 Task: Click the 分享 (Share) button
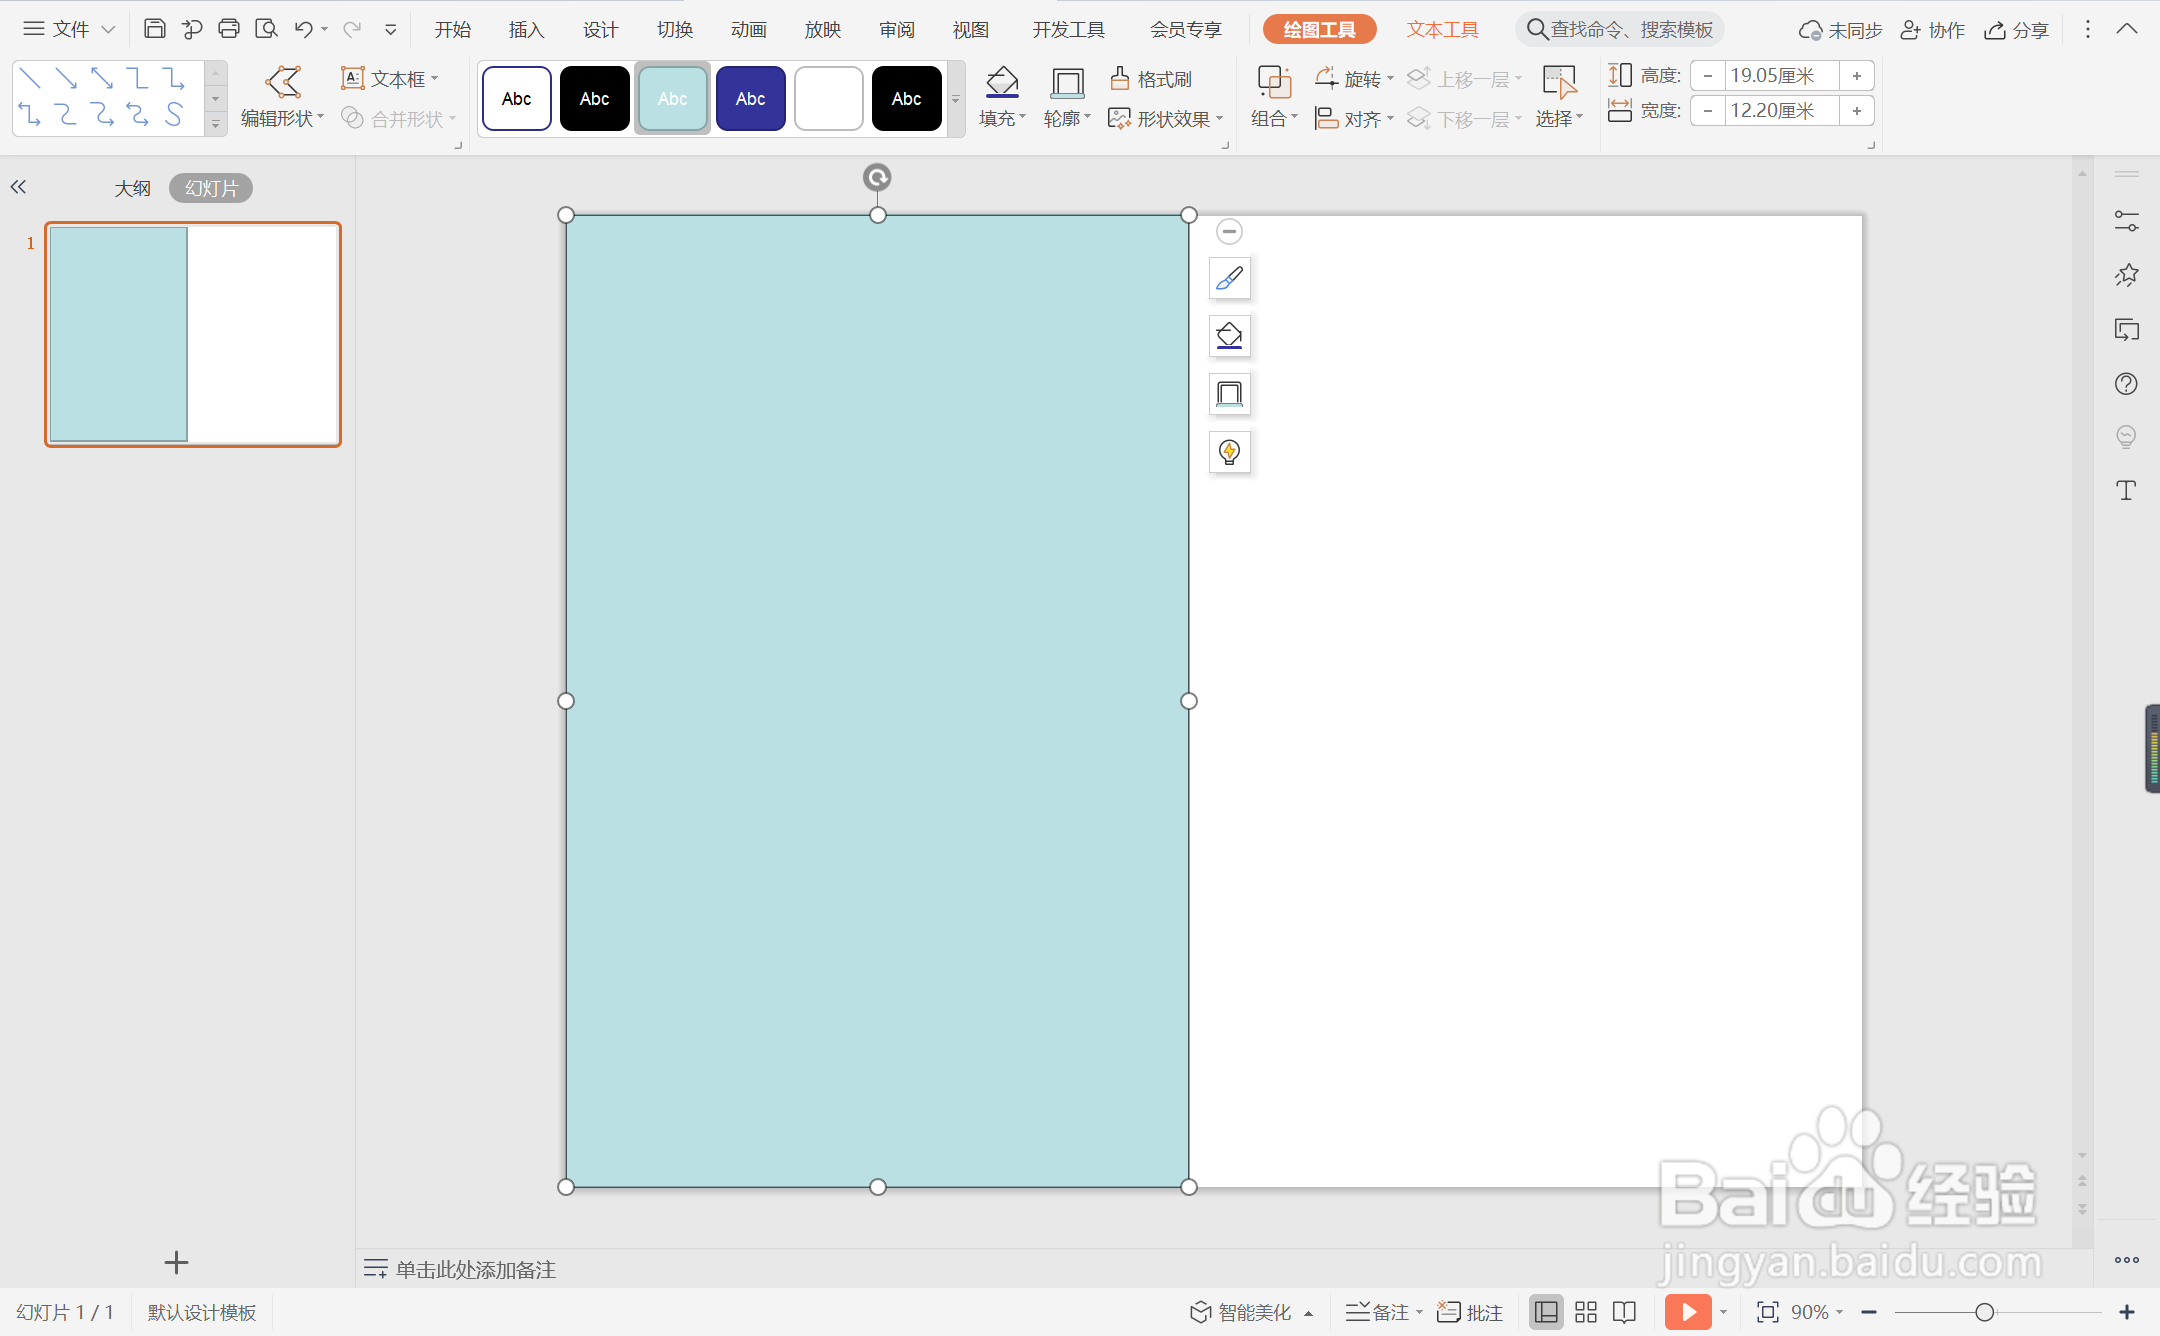(2017, 30)
